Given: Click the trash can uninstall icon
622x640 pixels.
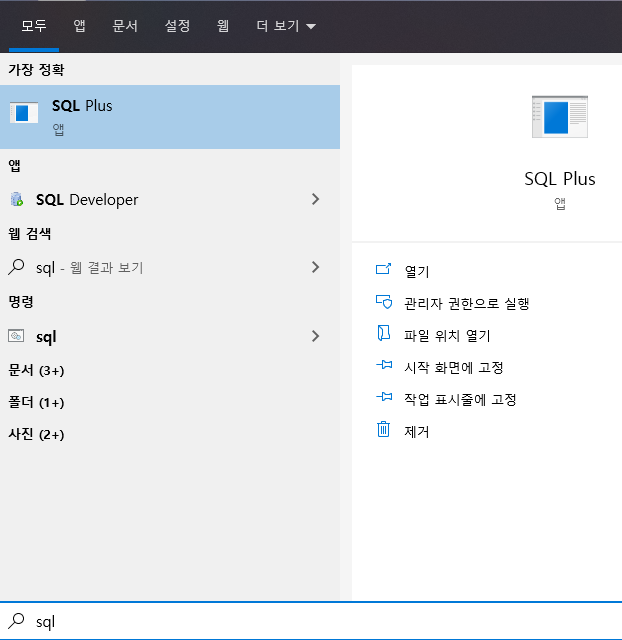Looking at the screenshot, I should click(383, 429).
